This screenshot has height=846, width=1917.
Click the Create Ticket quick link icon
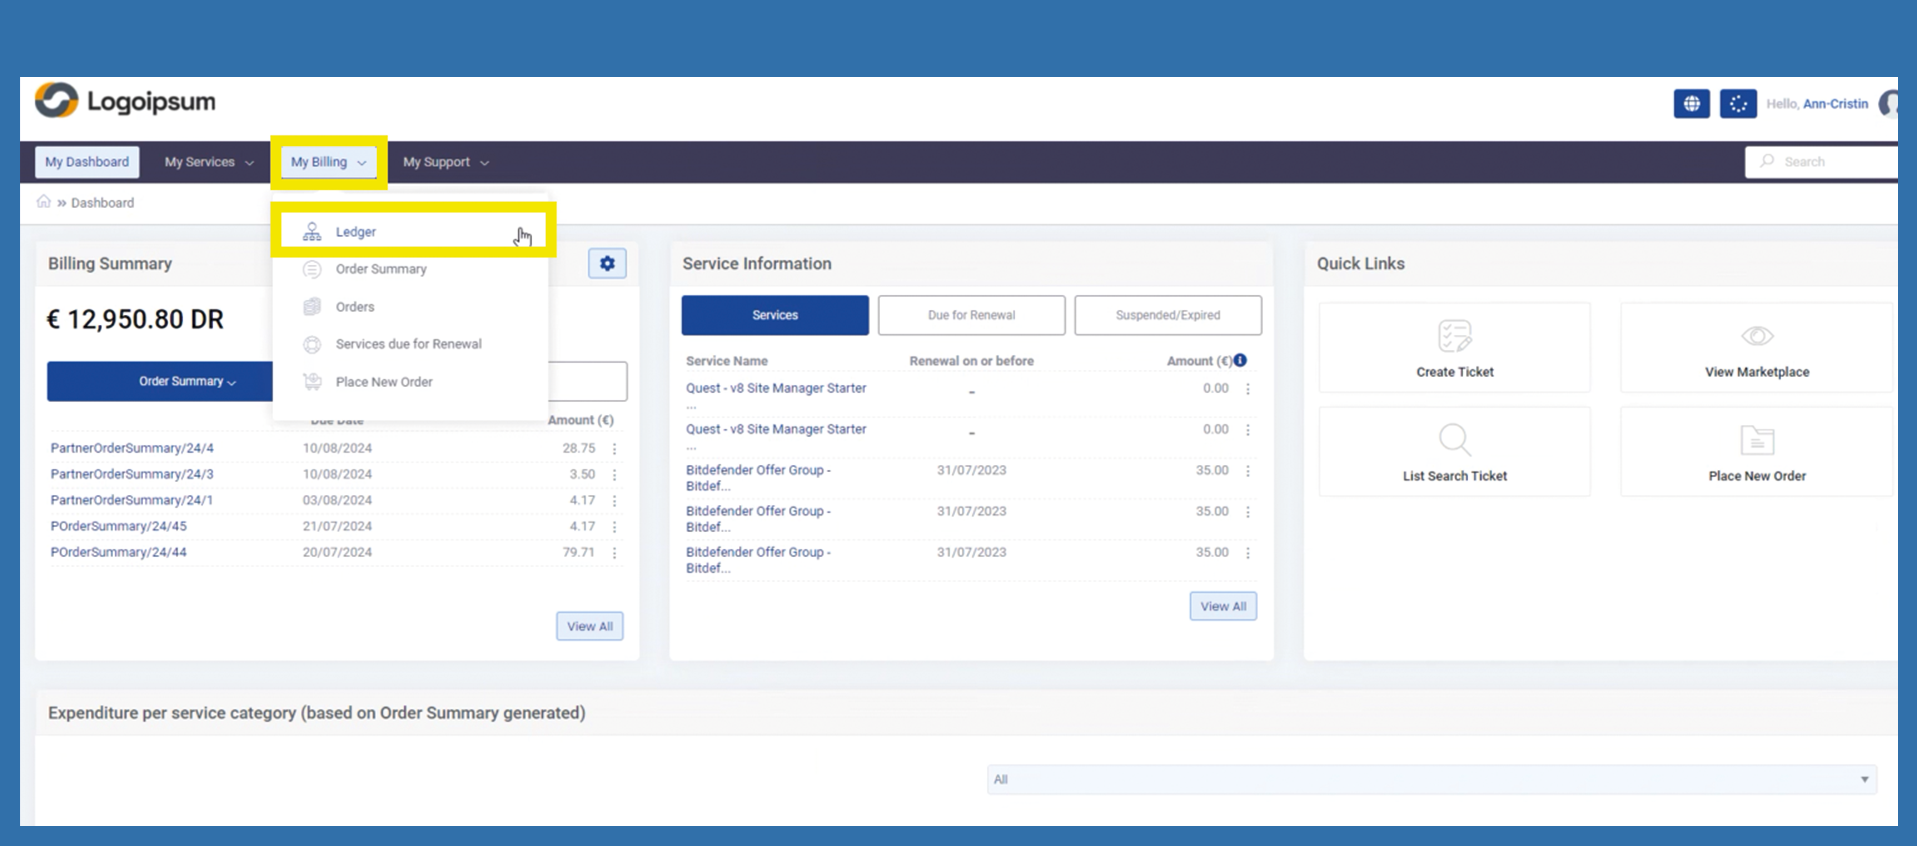(1454, 336)
